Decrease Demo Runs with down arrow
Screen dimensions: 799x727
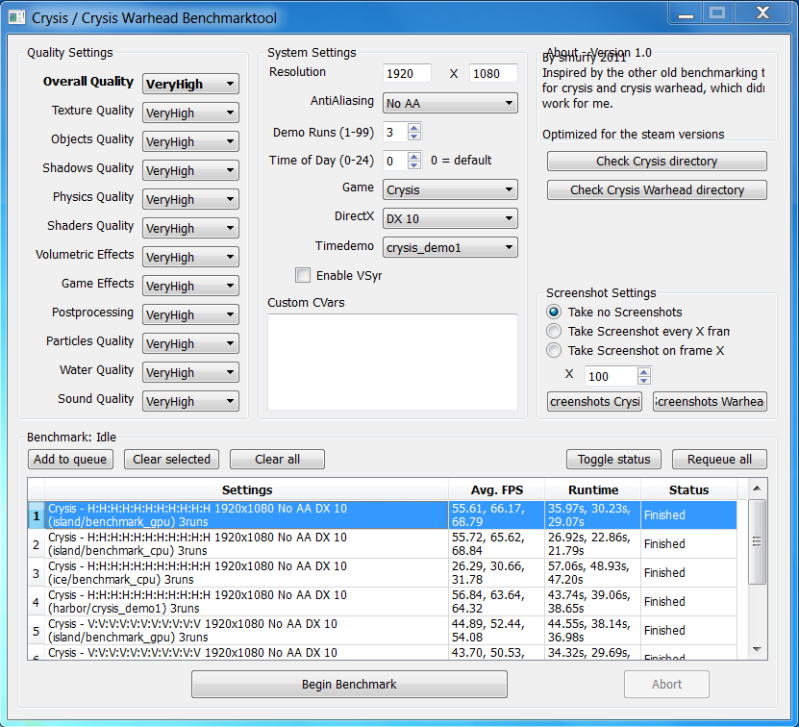click(x=414, y=137)
